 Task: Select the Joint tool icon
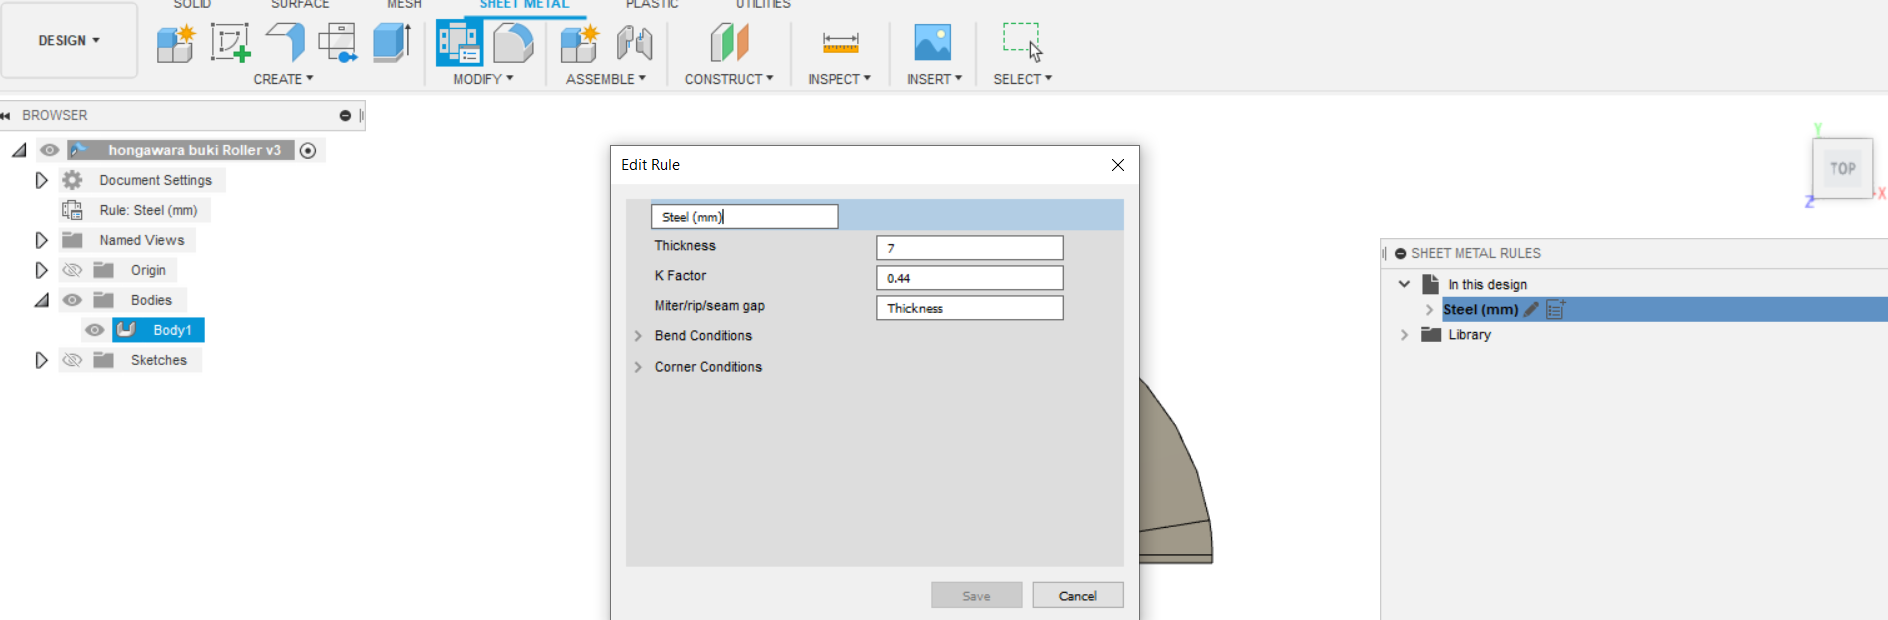(x=635, y=43)
